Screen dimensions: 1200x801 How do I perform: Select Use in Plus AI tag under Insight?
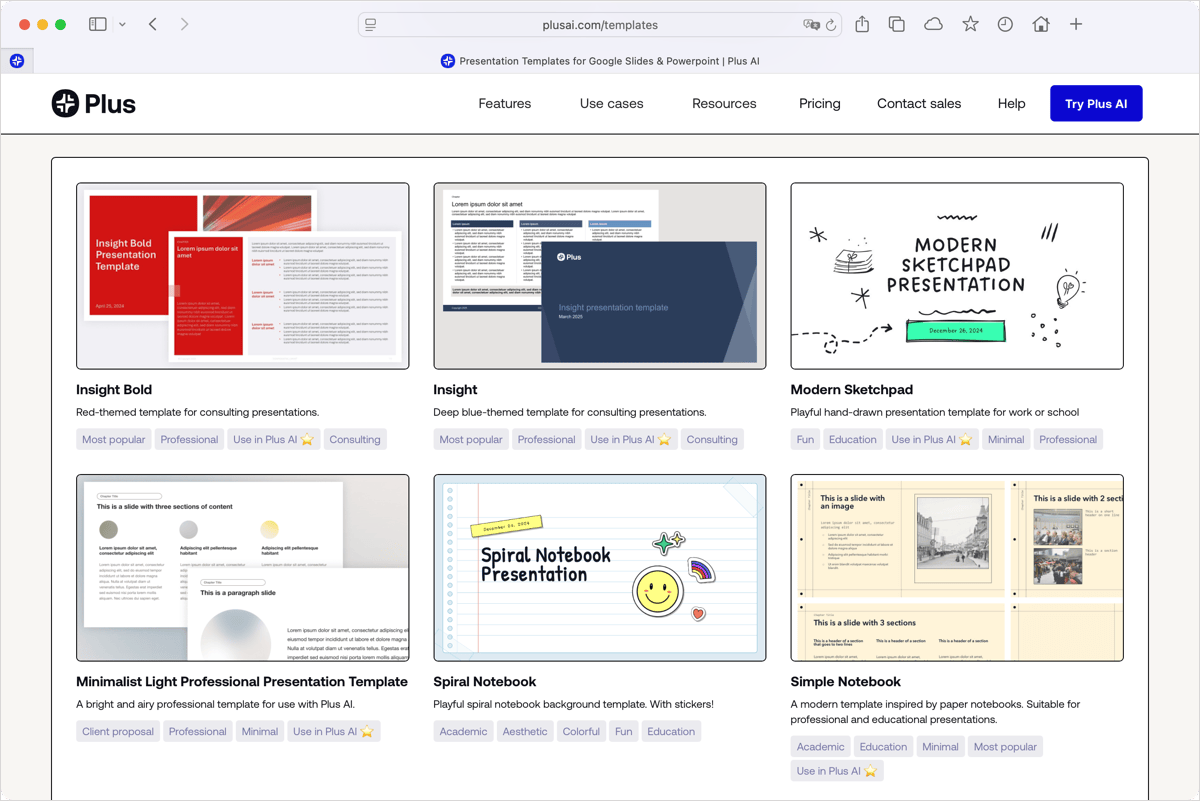[631, 439]
